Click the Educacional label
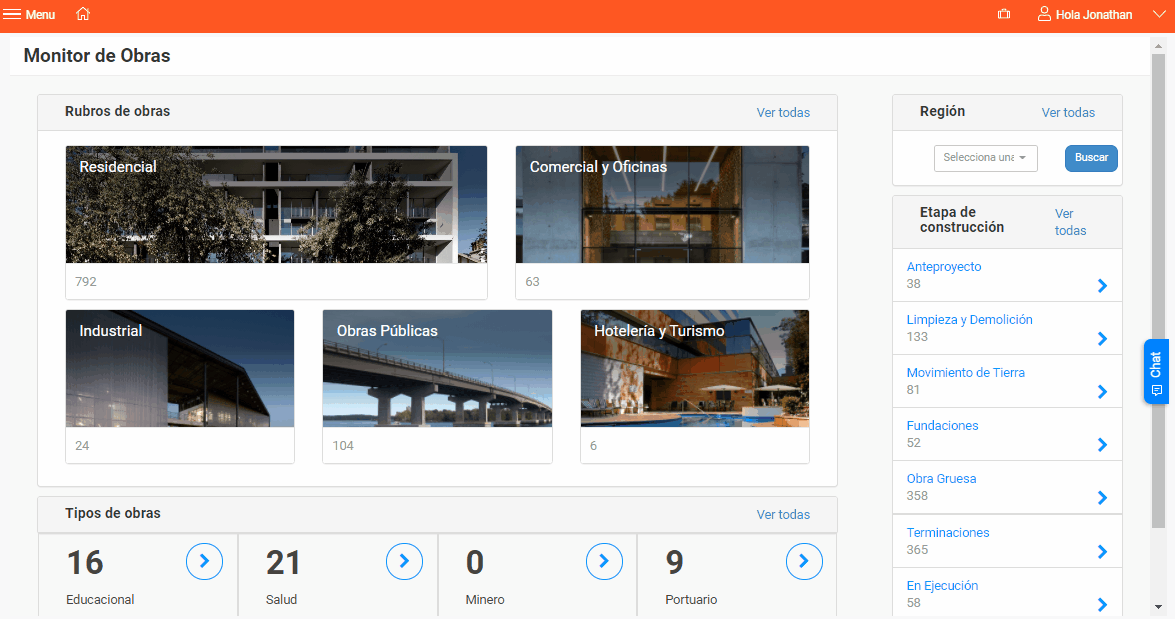Screen dimensions: 1175x619 click(x=100, y=600)
